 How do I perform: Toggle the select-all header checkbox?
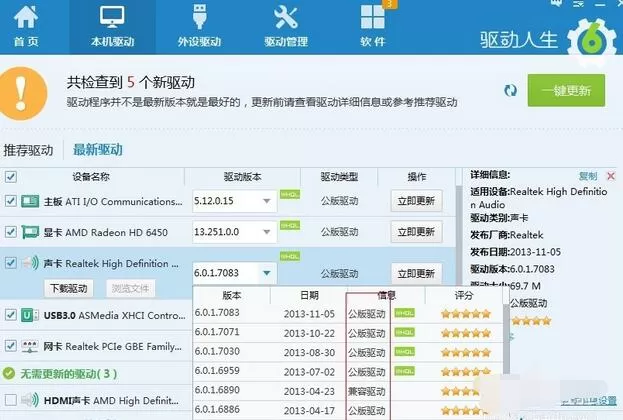11,176
